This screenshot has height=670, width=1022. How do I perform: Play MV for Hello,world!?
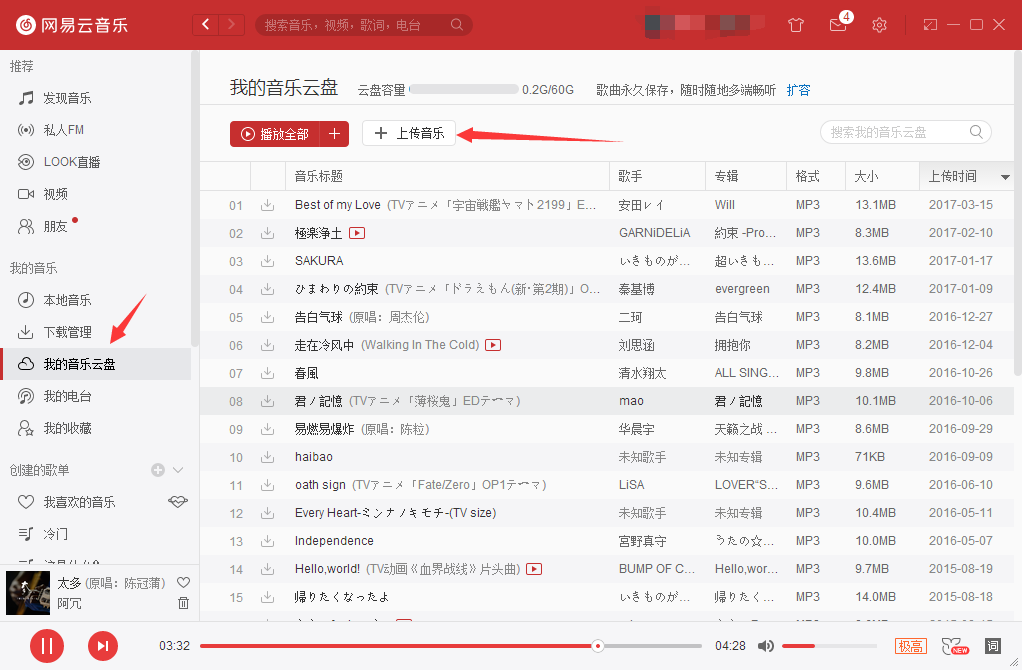click(x=534, y=569)
